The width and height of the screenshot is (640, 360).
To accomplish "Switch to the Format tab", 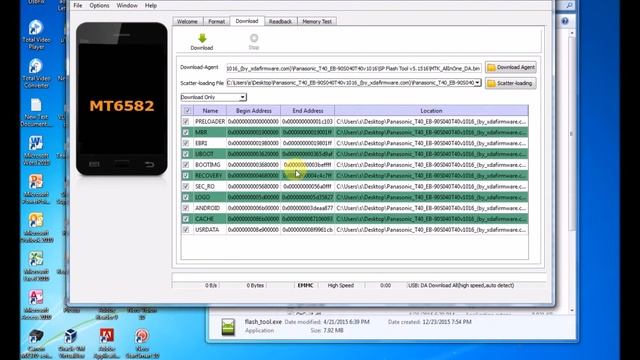I will coord(216,21).
